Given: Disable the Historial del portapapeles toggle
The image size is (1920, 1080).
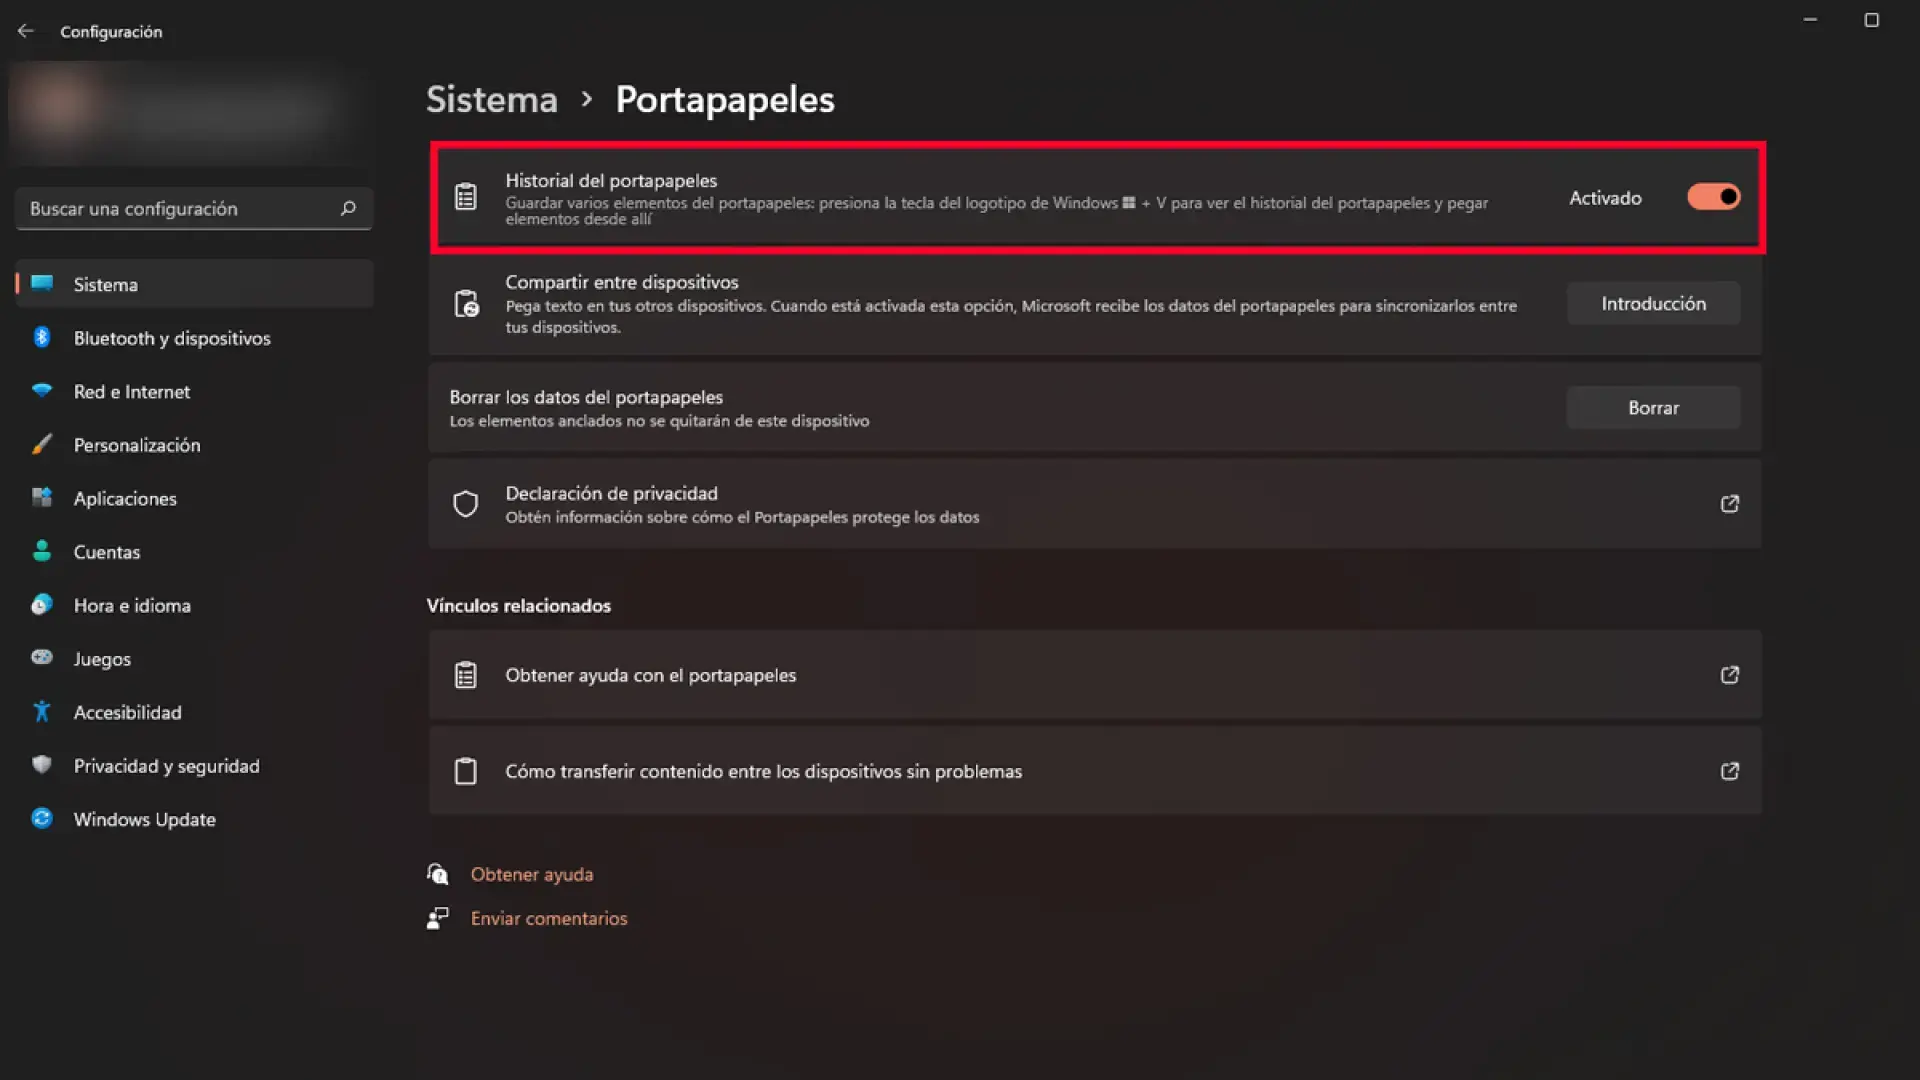Looking at the screenshot, I should 1713,197.
